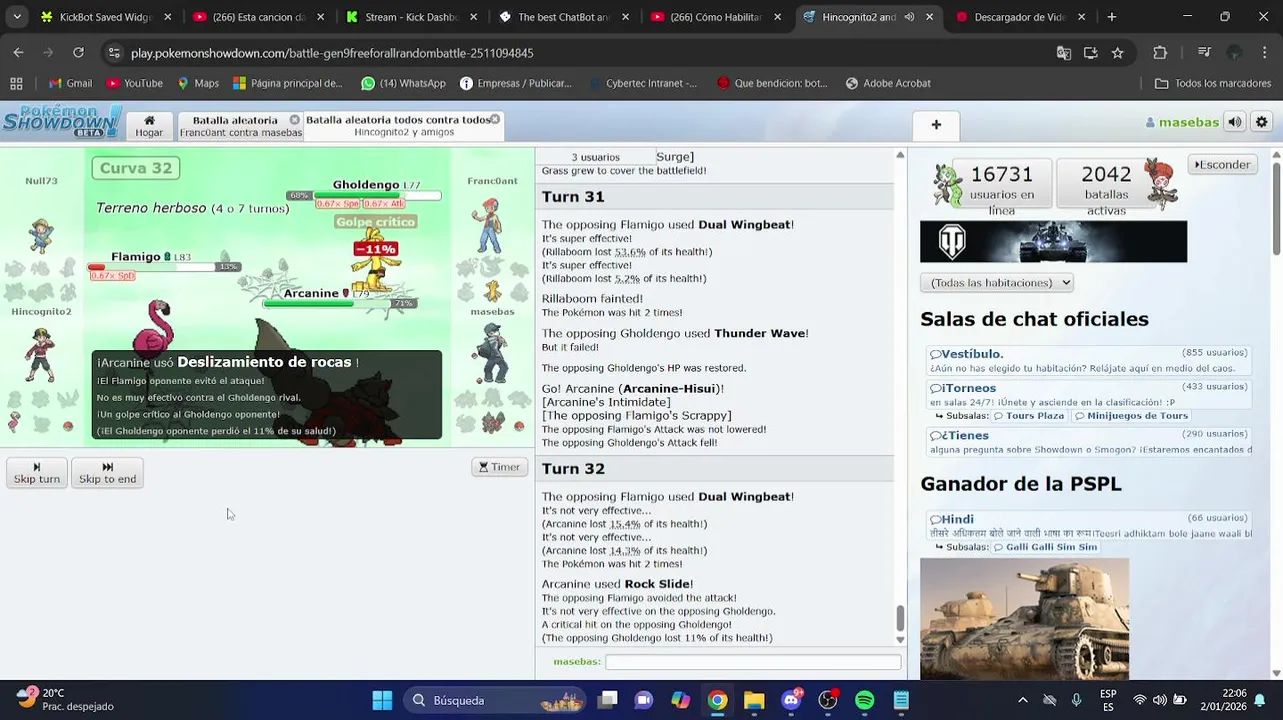Click the masebas trainer sprite
The height and width of the screenshot is (720, 1283).
tap(491, 353)
